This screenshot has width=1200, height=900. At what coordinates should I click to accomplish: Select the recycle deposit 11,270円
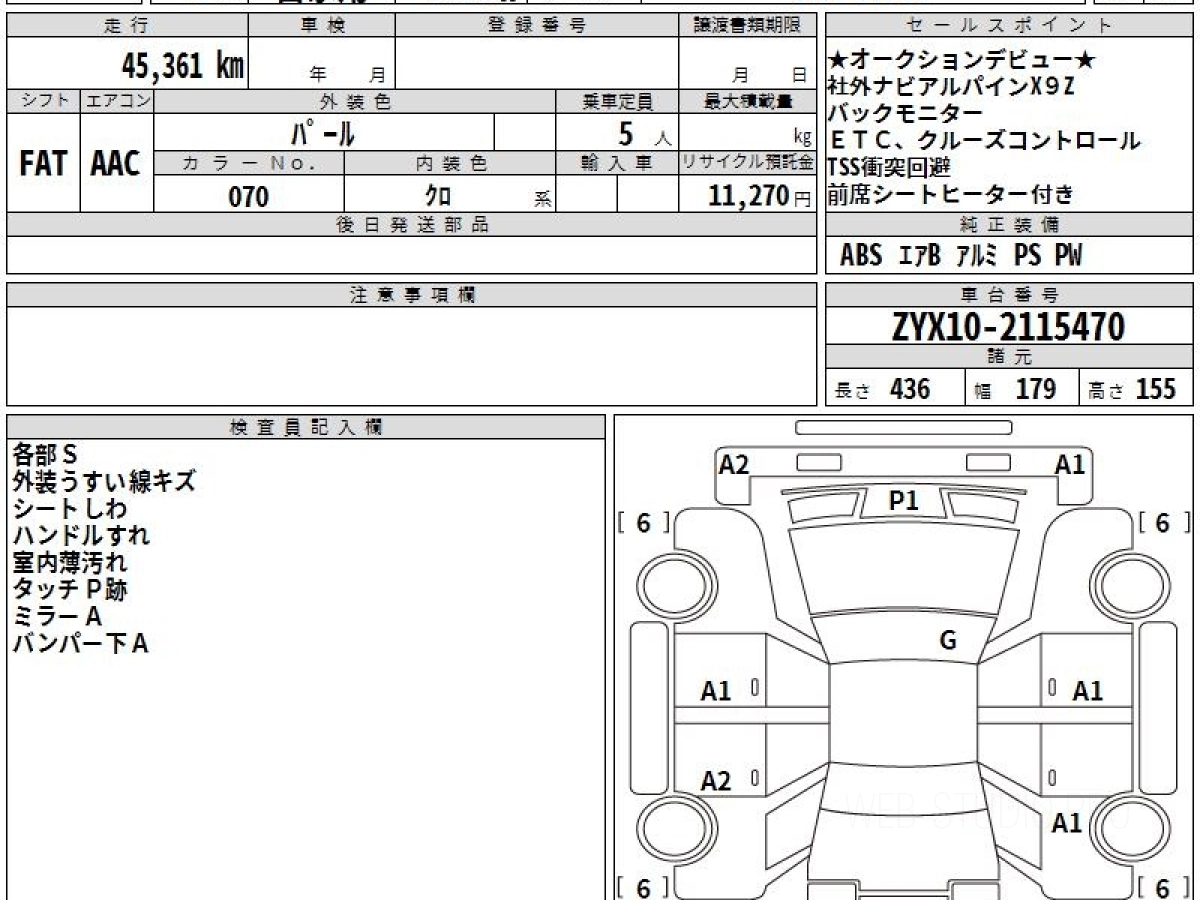click(760, 196)
